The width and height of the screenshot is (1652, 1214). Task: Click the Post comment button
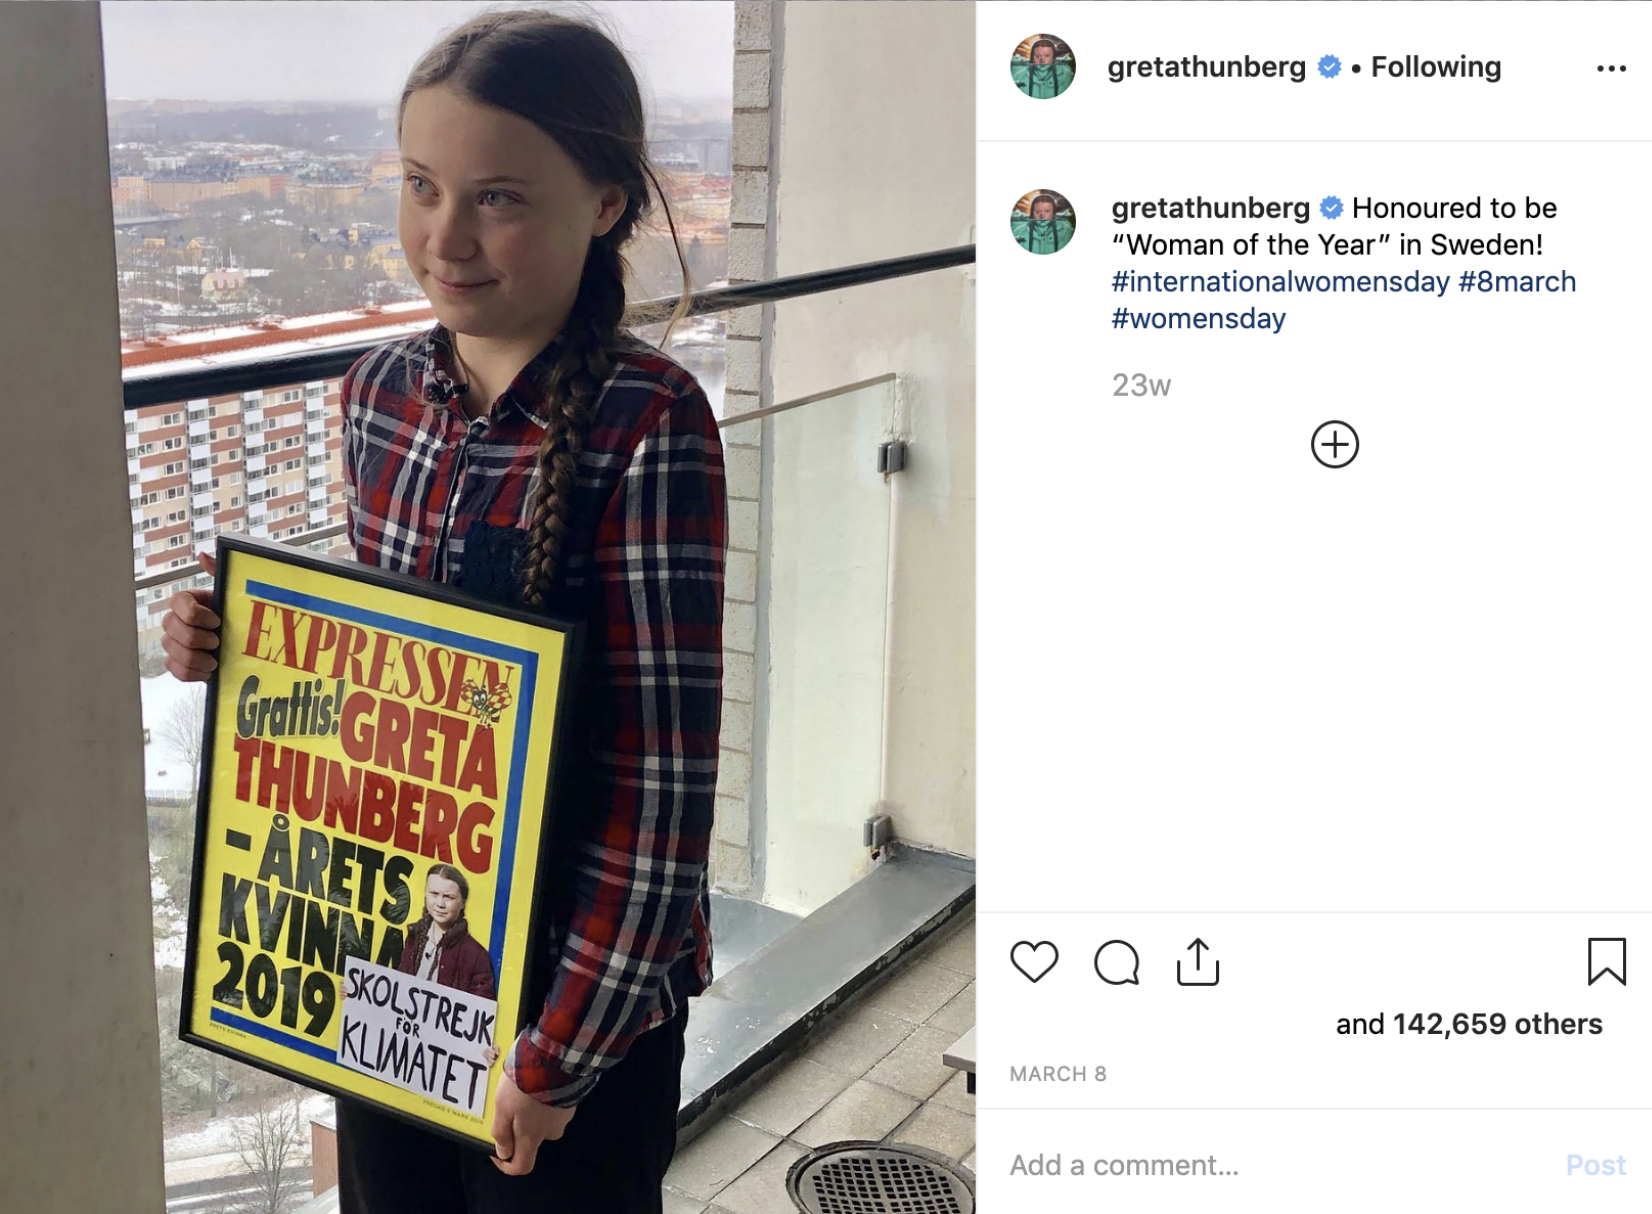[x=1595, y=1165]
